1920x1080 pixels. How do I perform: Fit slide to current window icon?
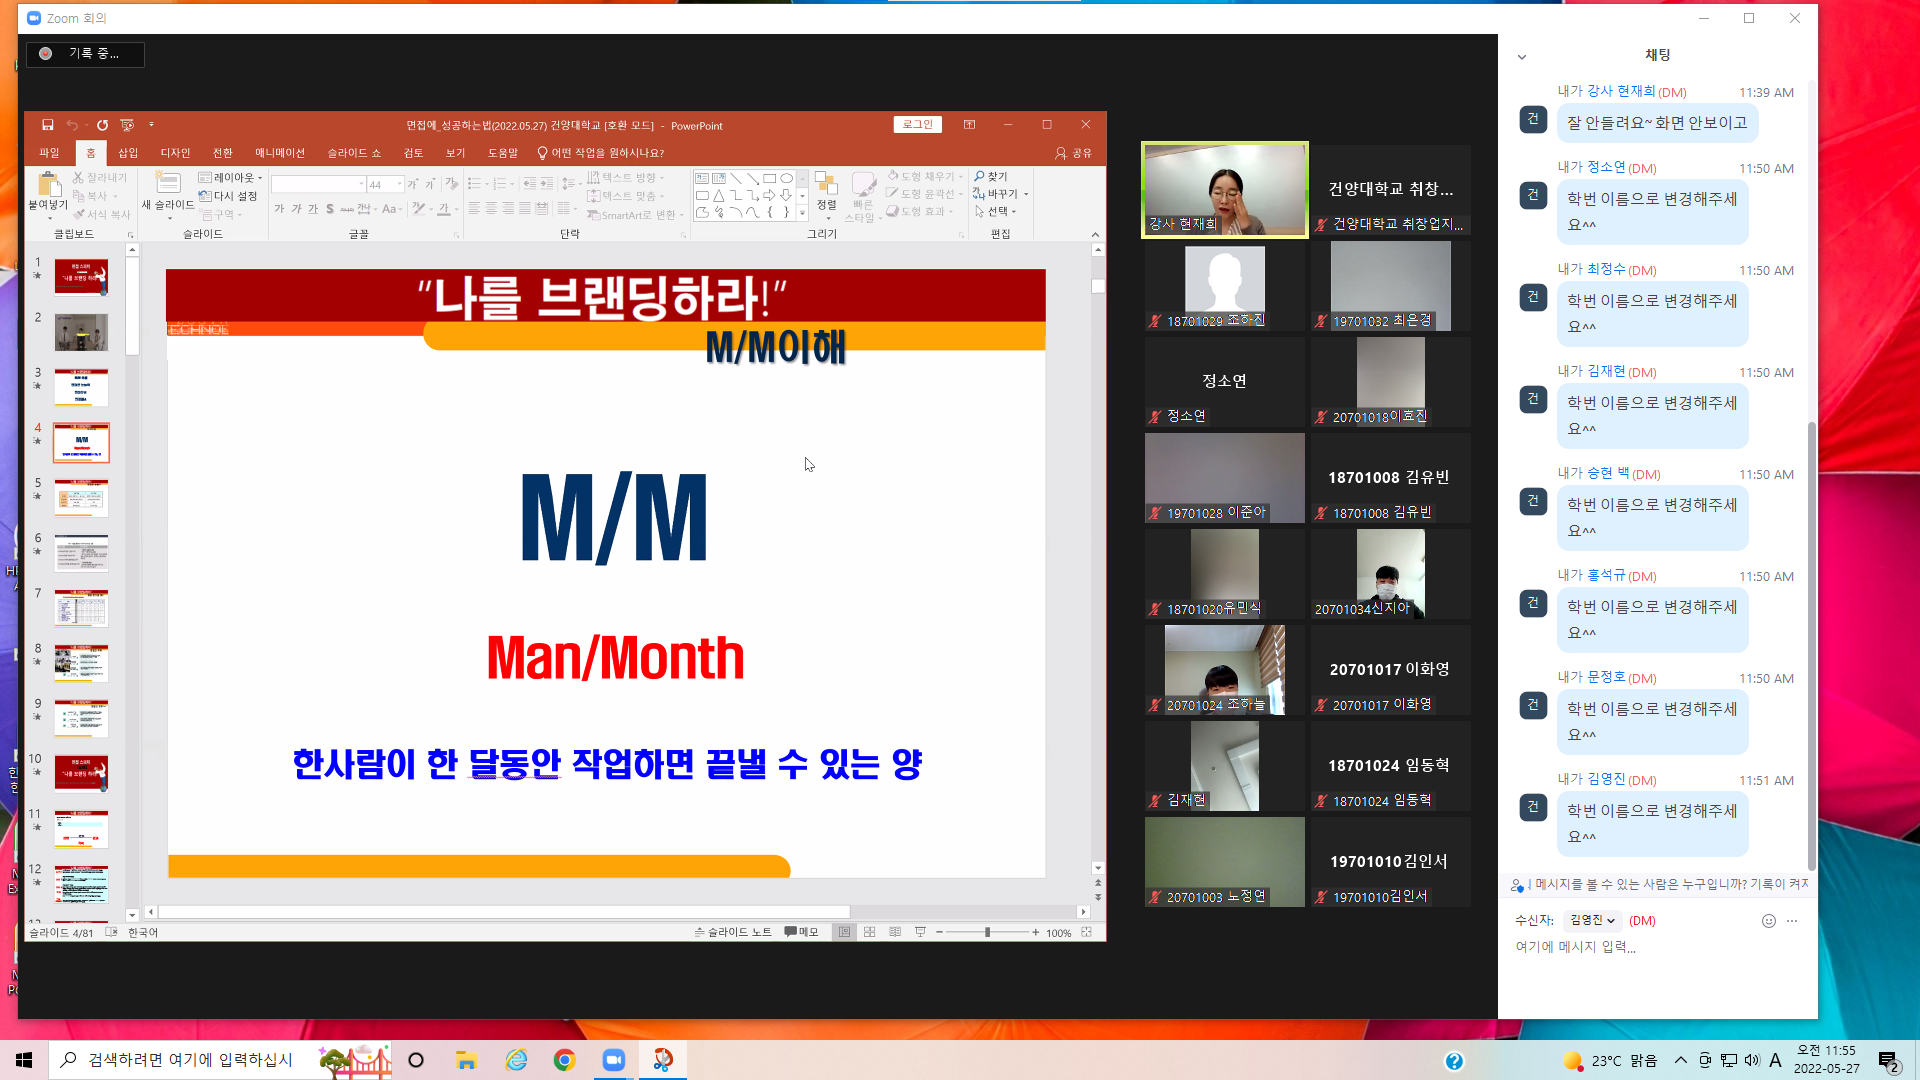coord(1086,932)
